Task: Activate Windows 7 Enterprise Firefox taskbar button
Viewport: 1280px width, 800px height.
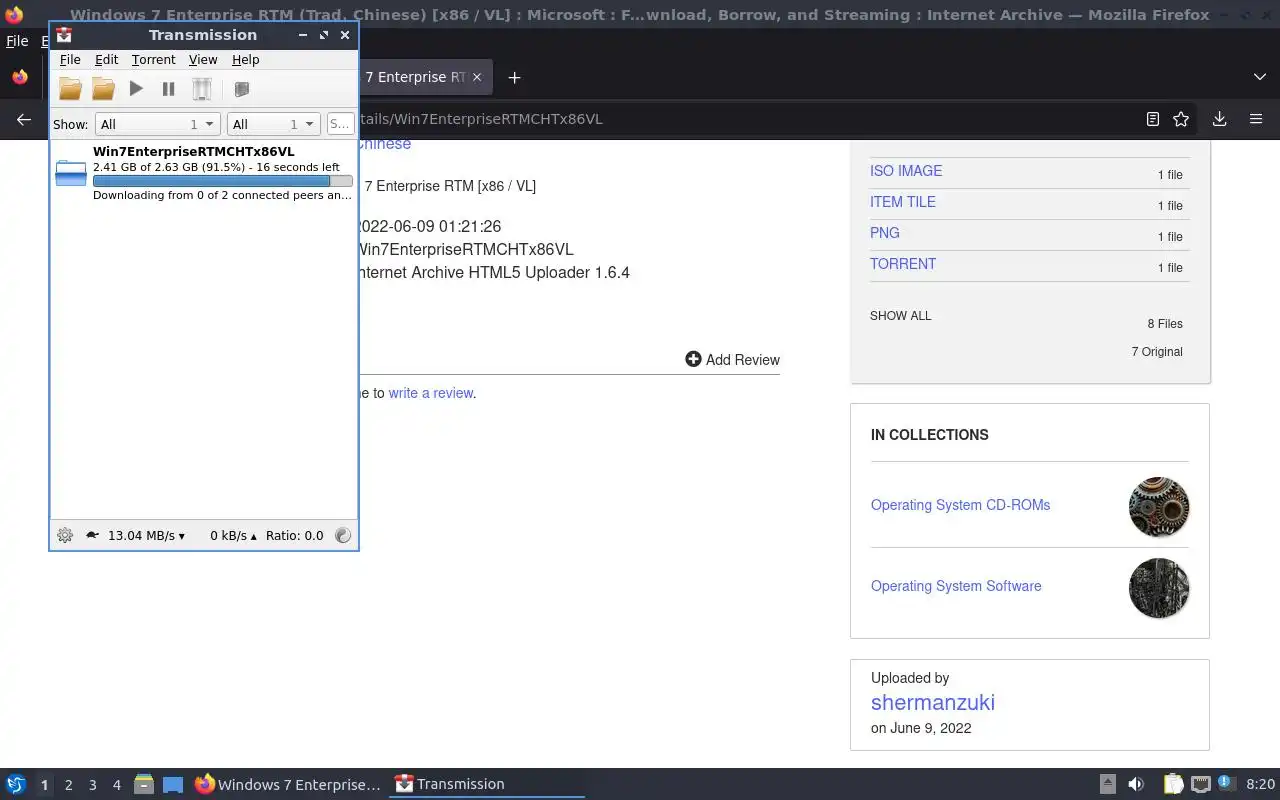Action: pyautogui.click(x=288, y=784)
